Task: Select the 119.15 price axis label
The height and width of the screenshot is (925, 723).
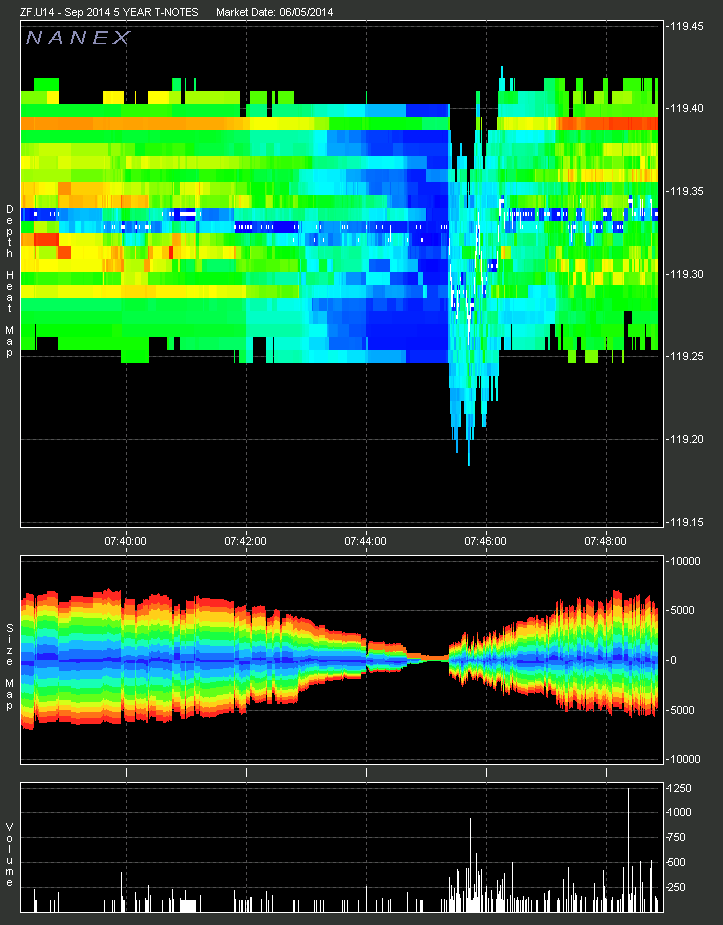Action: click(685, 522)
